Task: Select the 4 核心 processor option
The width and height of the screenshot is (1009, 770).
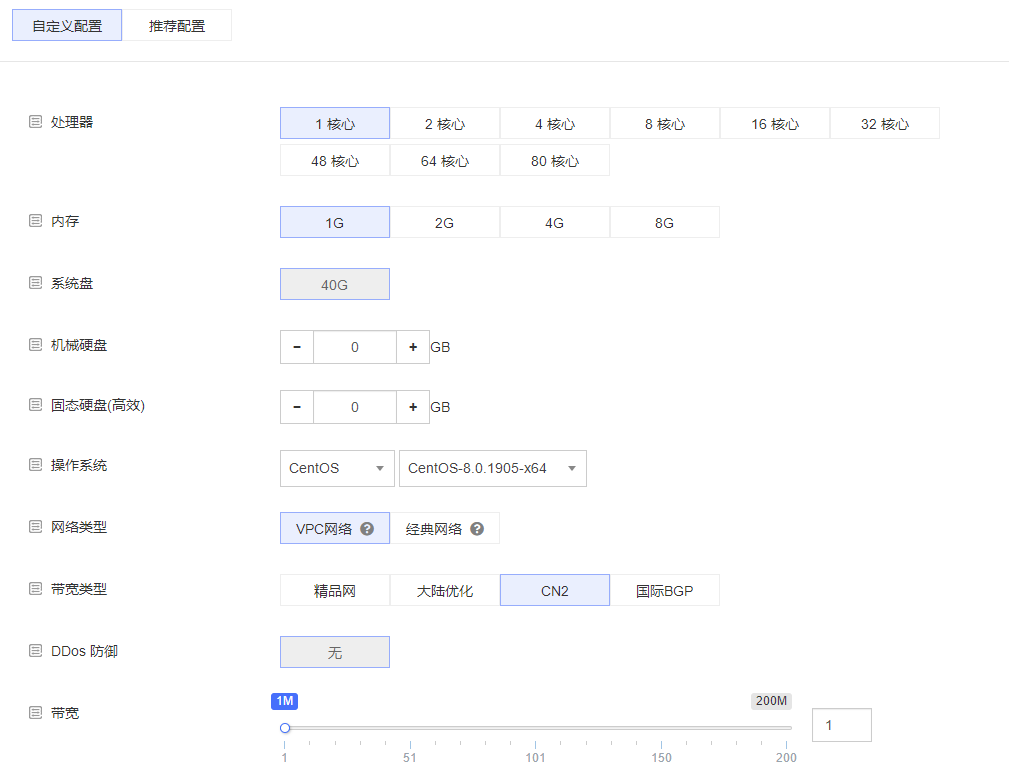Action: [x=554, y=124]
